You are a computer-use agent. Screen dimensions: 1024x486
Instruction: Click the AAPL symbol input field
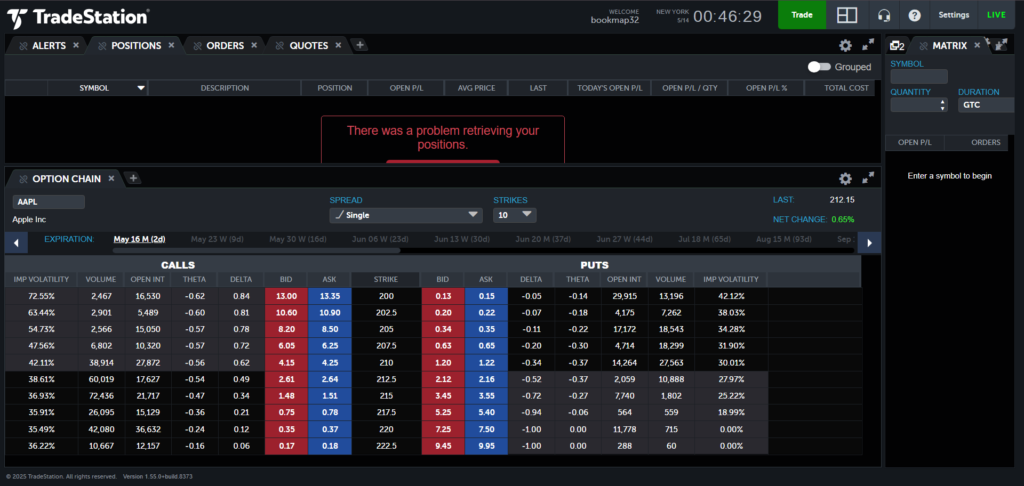48,202
